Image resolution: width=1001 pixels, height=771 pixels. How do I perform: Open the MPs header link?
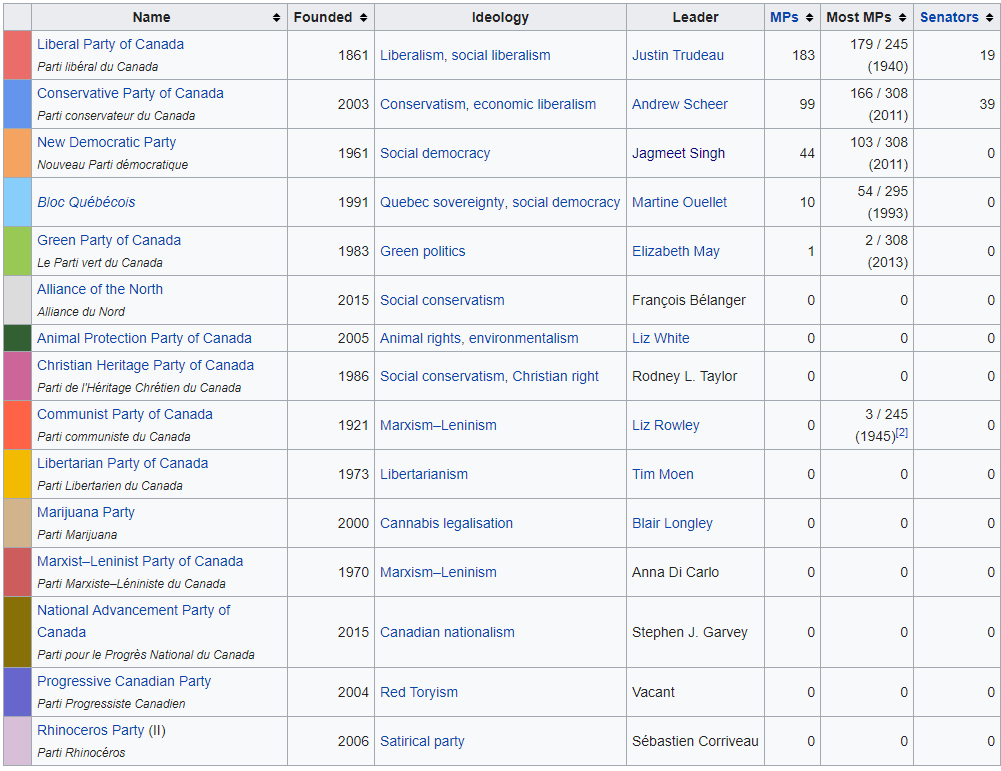click(x=784, y=18)
